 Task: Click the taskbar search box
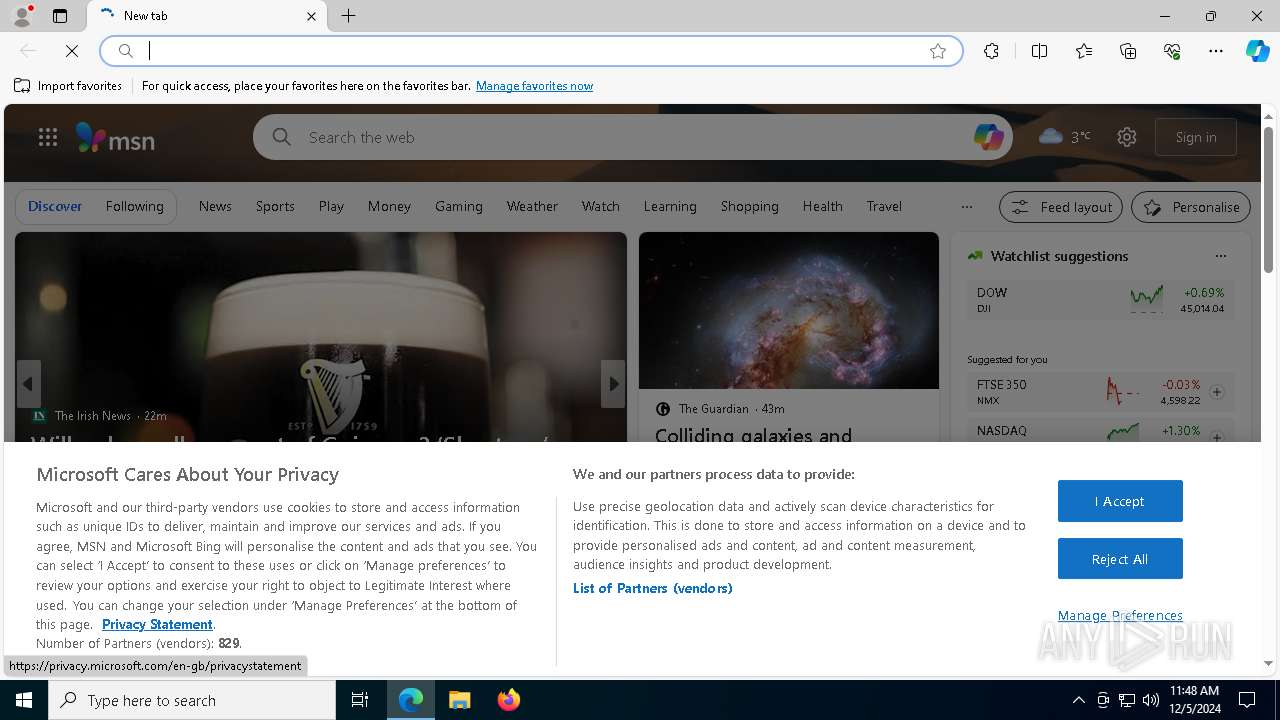[192, 700]
